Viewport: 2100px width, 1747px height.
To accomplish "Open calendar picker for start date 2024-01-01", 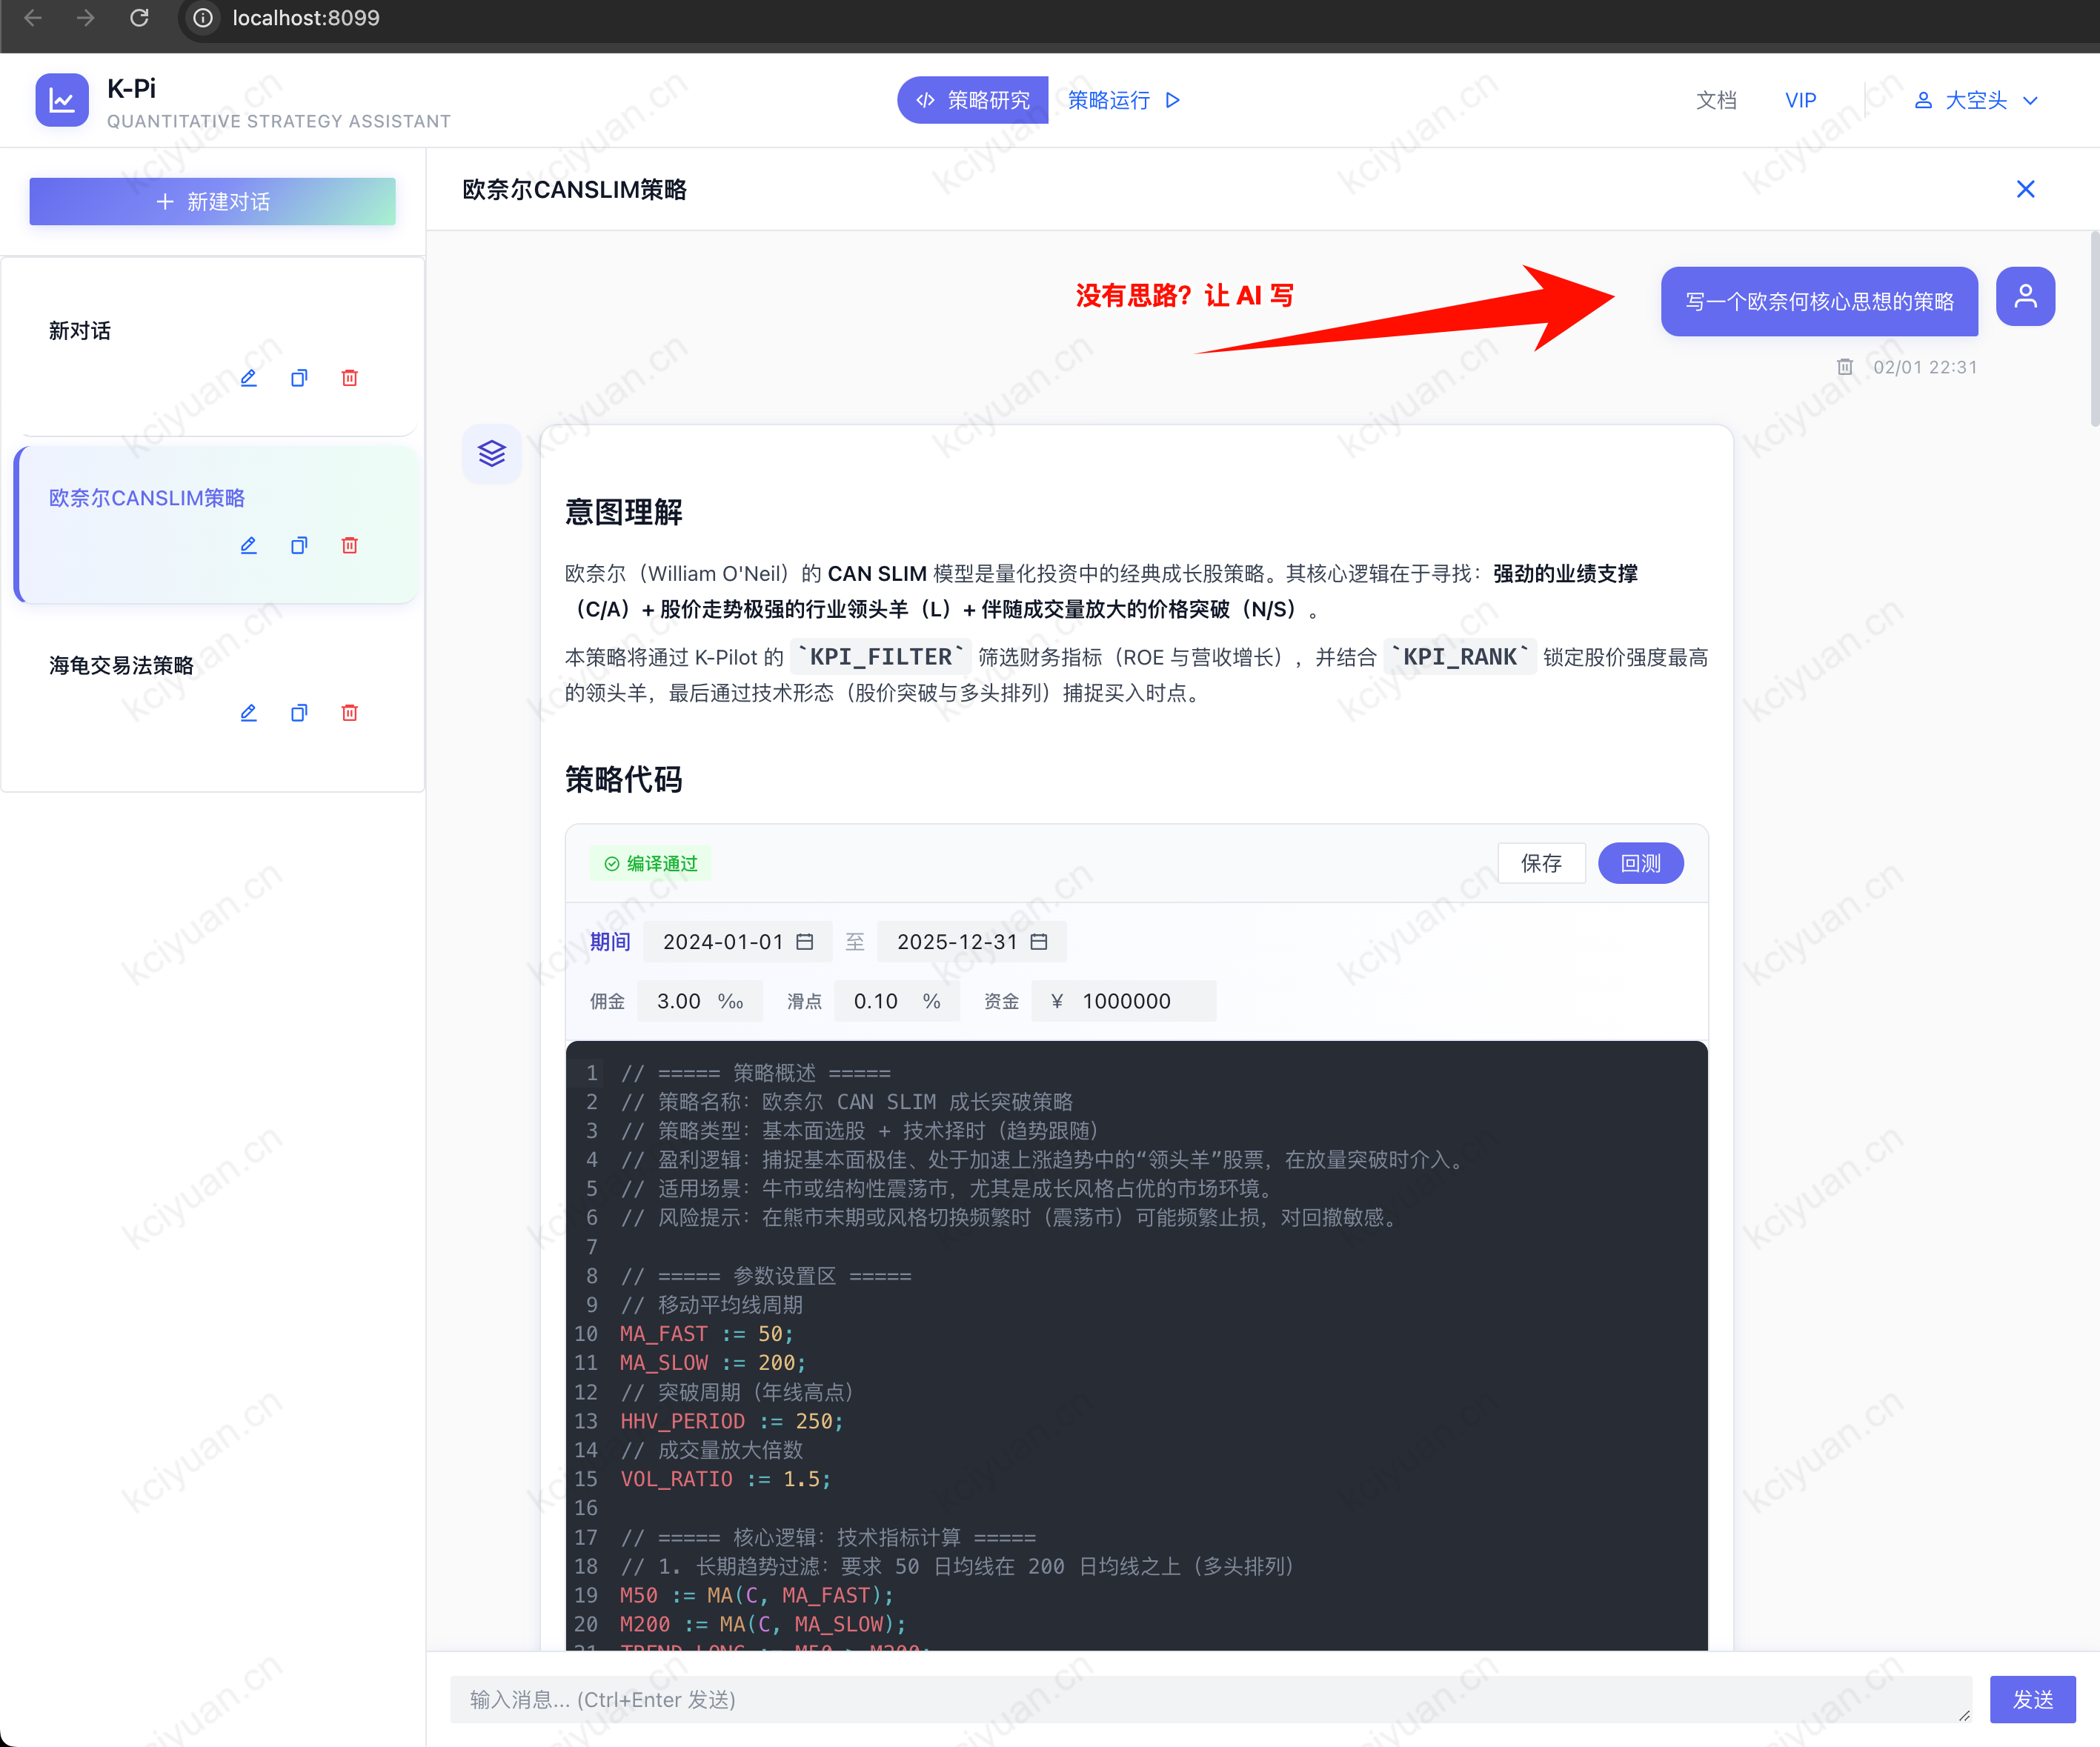I will pyautogui.click(x=806, y=941).
